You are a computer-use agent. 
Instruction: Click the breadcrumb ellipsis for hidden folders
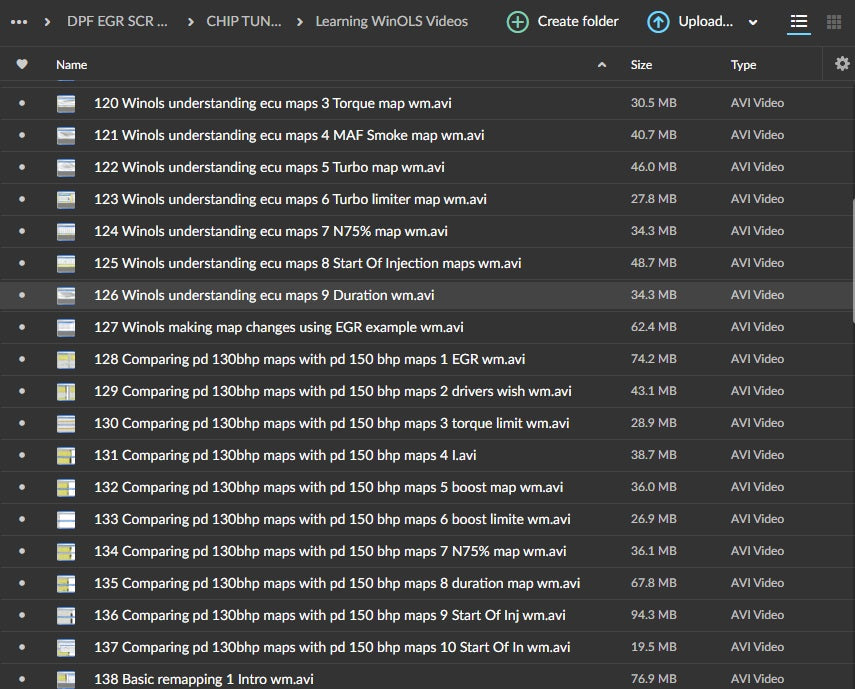click(x=19, y=21)
